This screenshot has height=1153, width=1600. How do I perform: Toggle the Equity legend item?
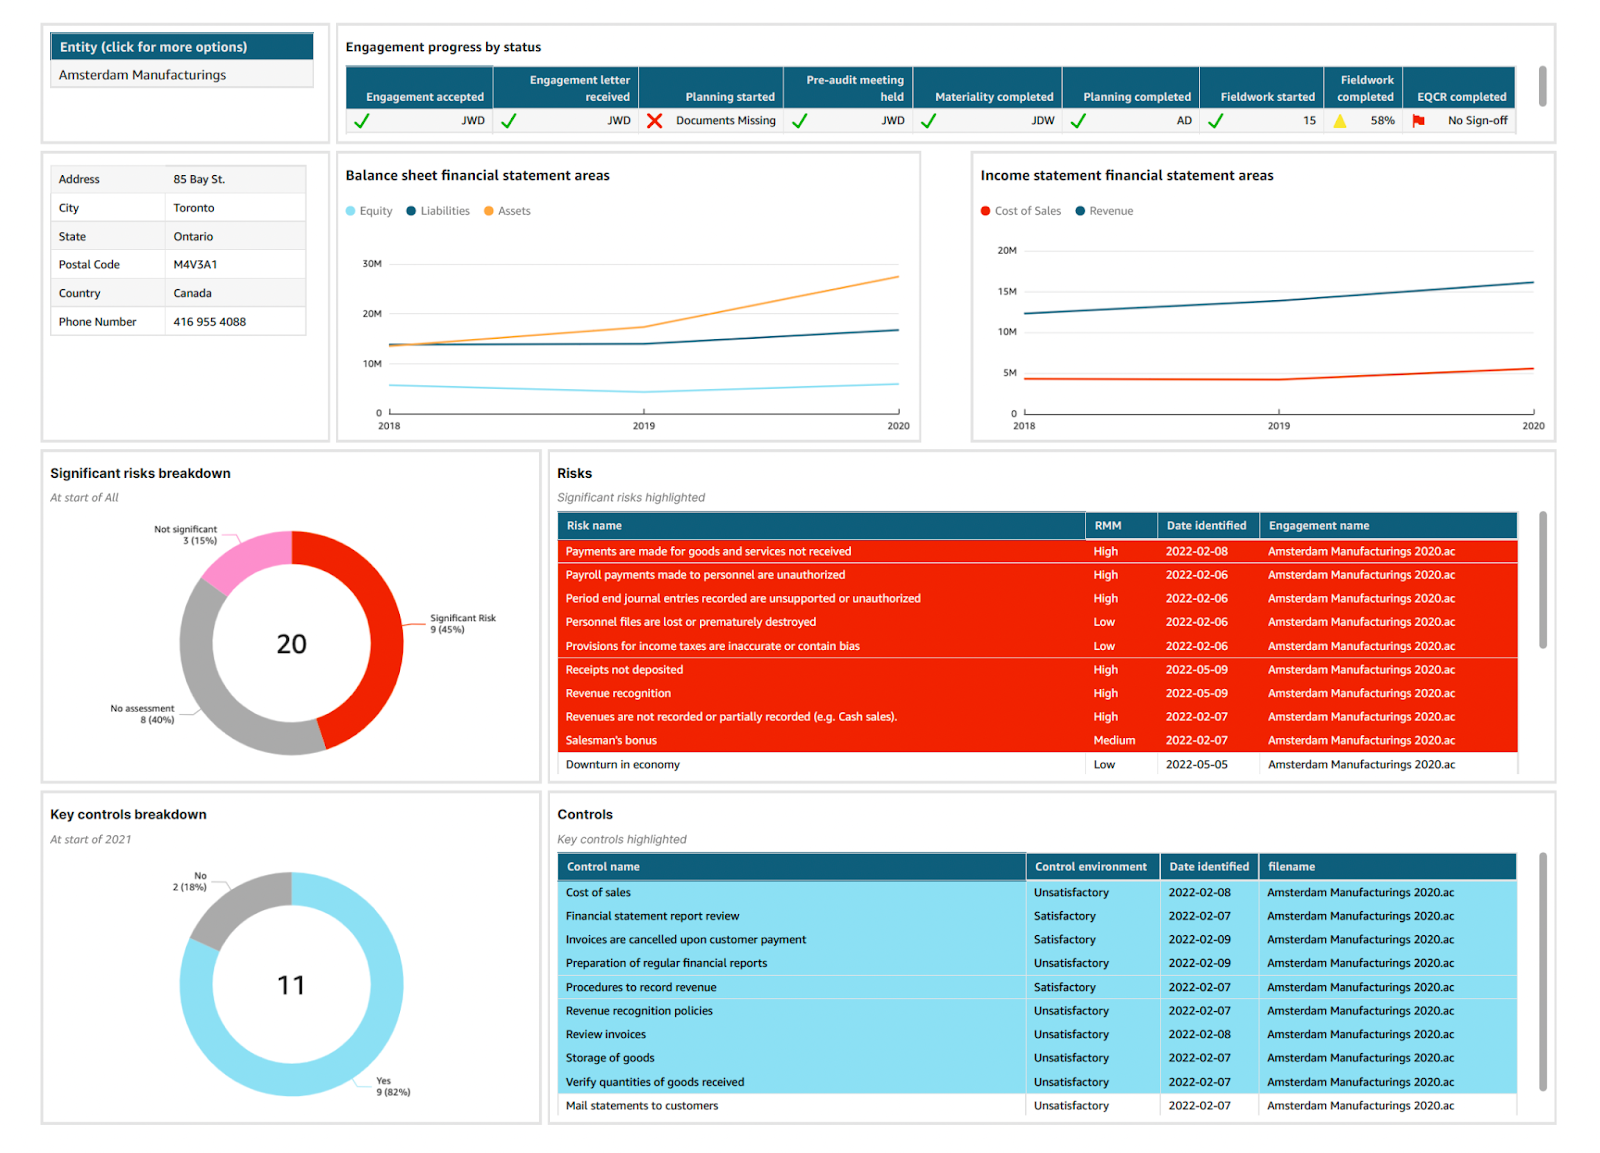pyautogui.click(x=369, y=211)
